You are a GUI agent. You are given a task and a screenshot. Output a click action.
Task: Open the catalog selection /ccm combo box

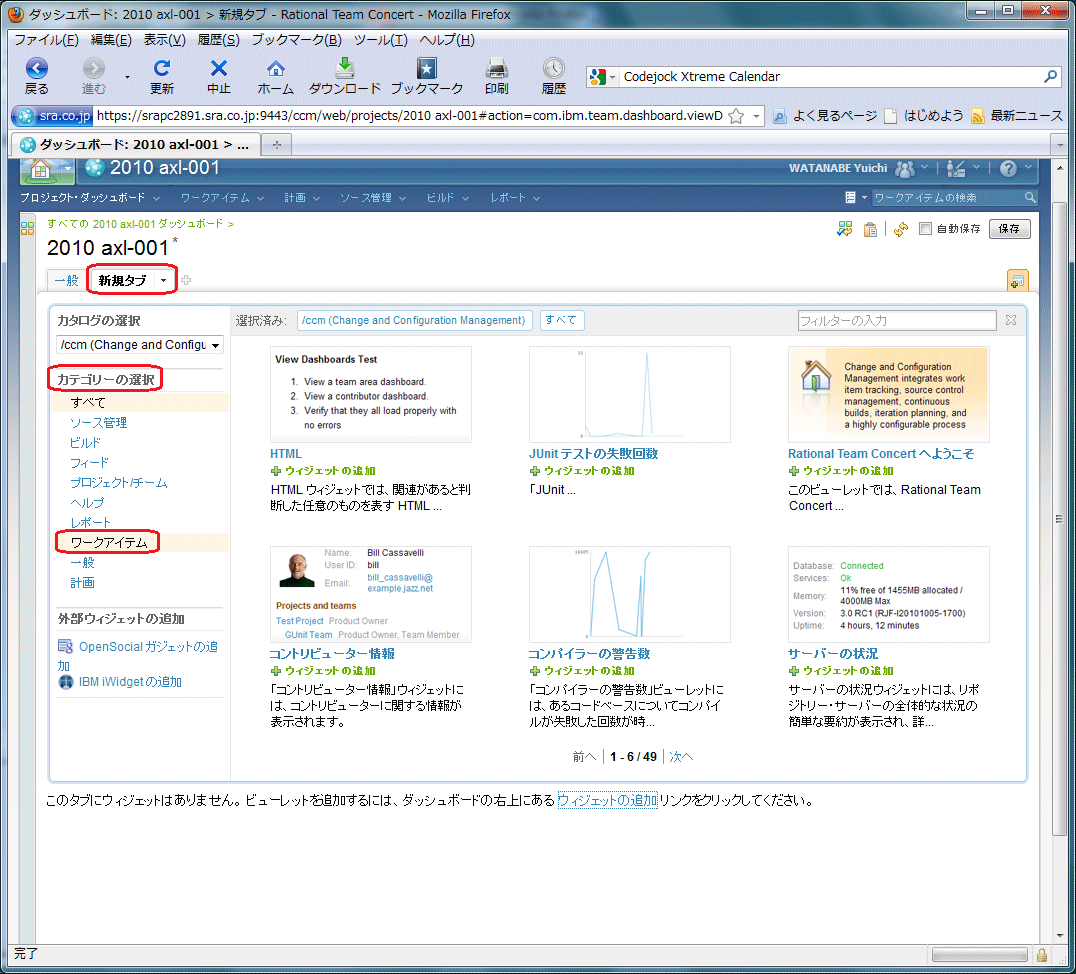[139, 345]
